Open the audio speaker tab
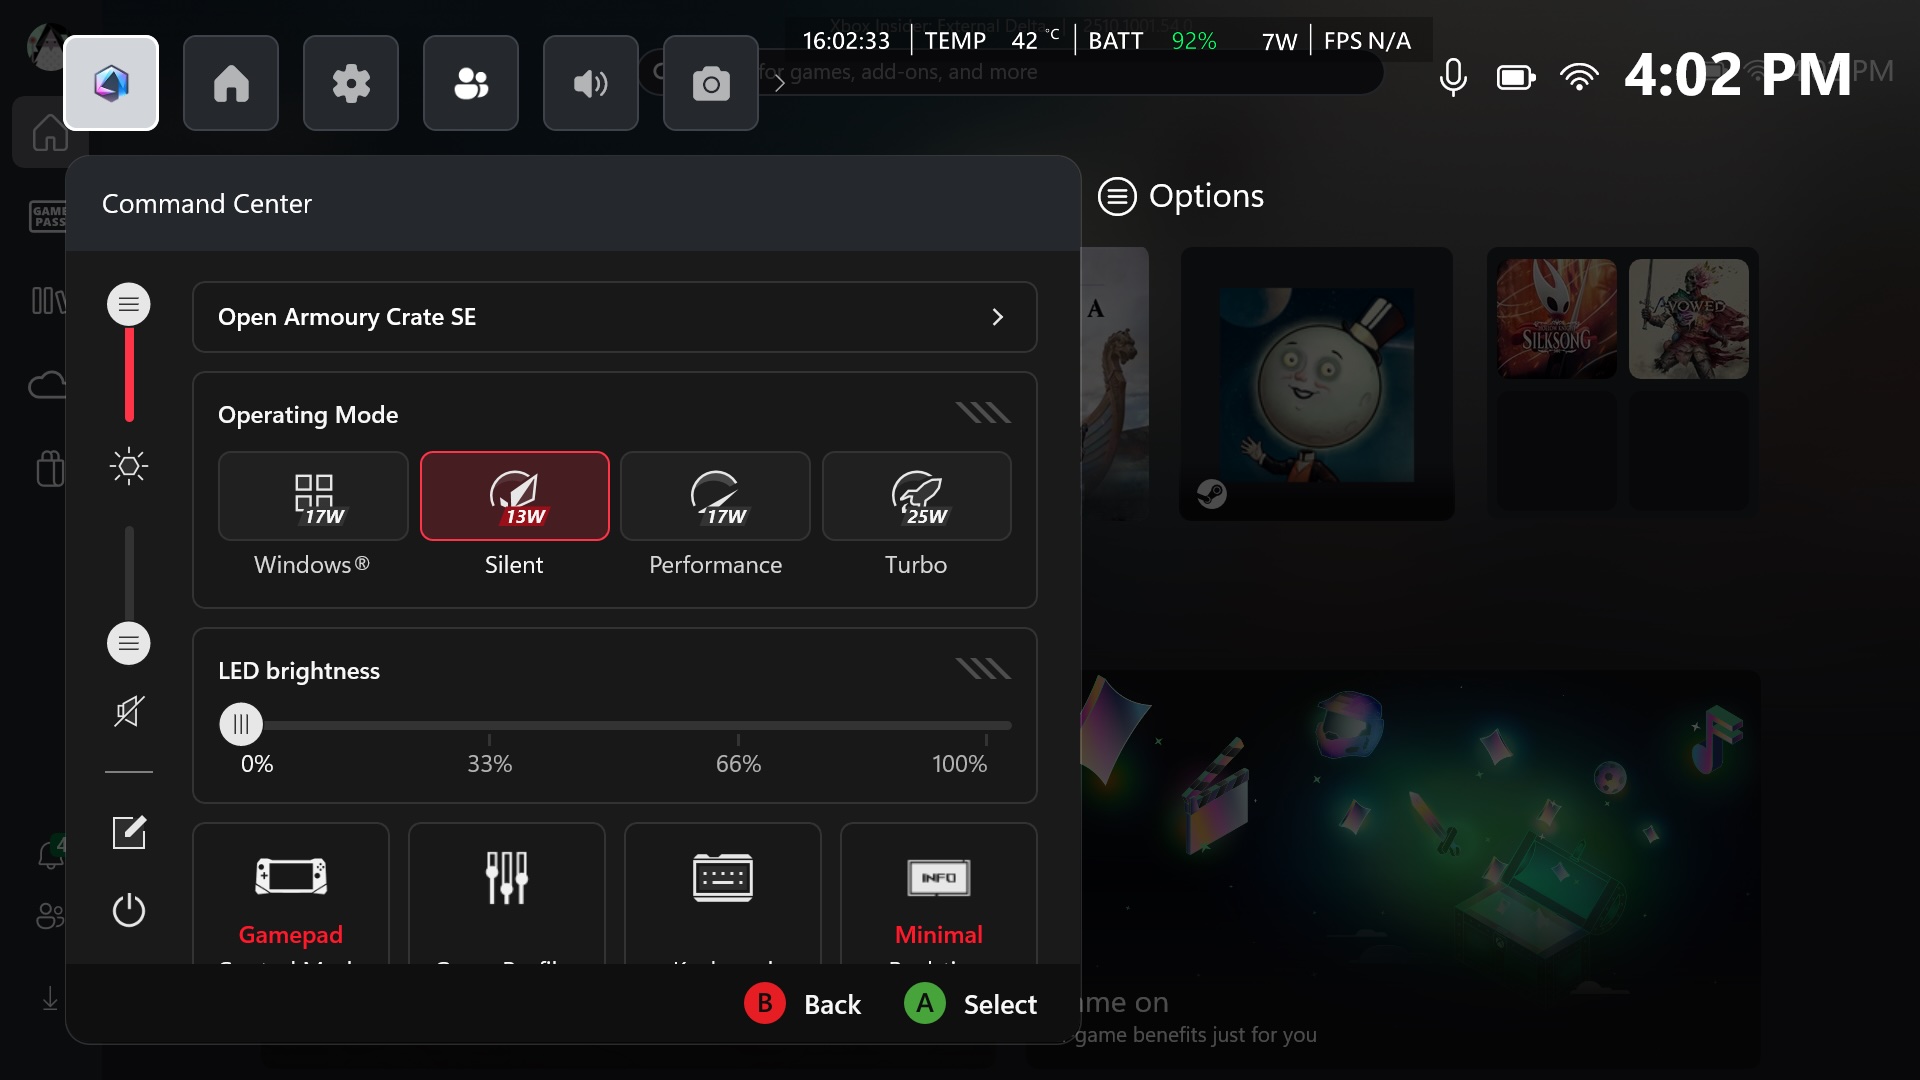Screen dimensions: 1920x1080 click(591, 83)
